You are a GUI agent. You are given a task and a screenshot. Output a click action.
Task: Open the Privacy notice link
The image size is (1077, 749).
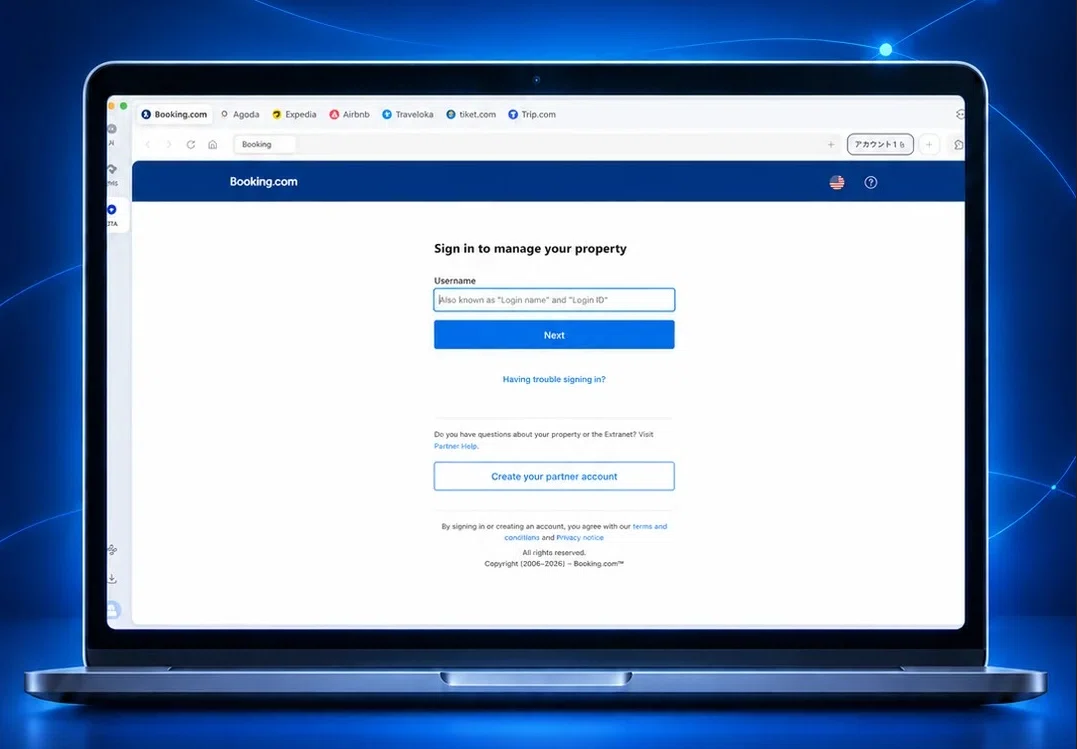(x=580, y=537)
